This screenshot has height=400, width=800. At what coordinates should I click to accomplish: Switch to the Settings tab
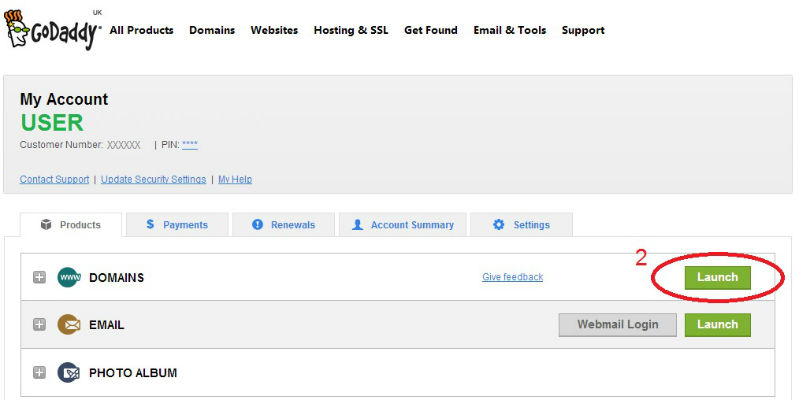pyautogui.click(x=521, y=224)
